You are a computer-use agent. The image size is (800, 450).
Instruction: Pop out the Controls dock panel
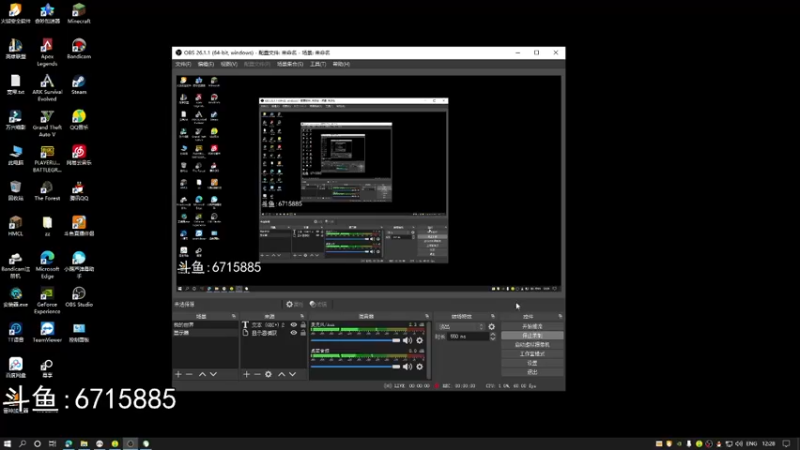pyautogui.click(x=560, y=316)
